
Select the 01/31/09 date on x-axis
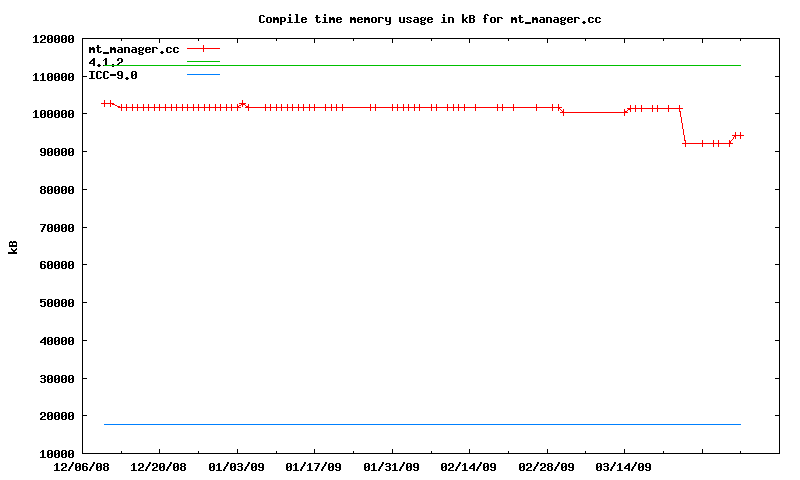tap(392, 467)
